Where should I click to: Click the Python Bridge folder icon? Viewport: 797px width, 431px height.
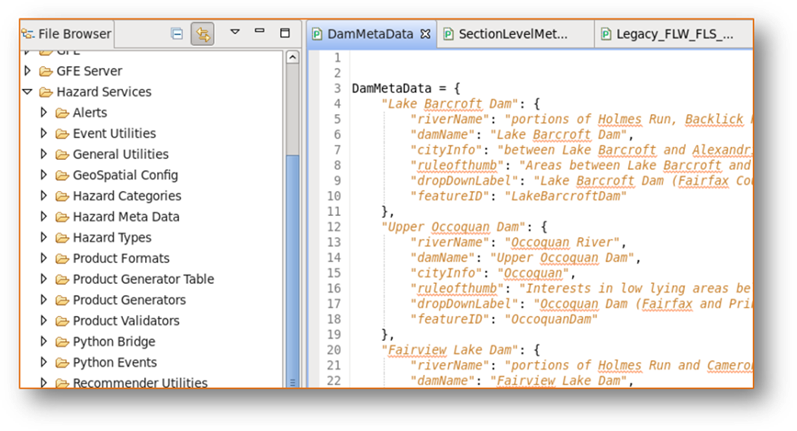62,342
